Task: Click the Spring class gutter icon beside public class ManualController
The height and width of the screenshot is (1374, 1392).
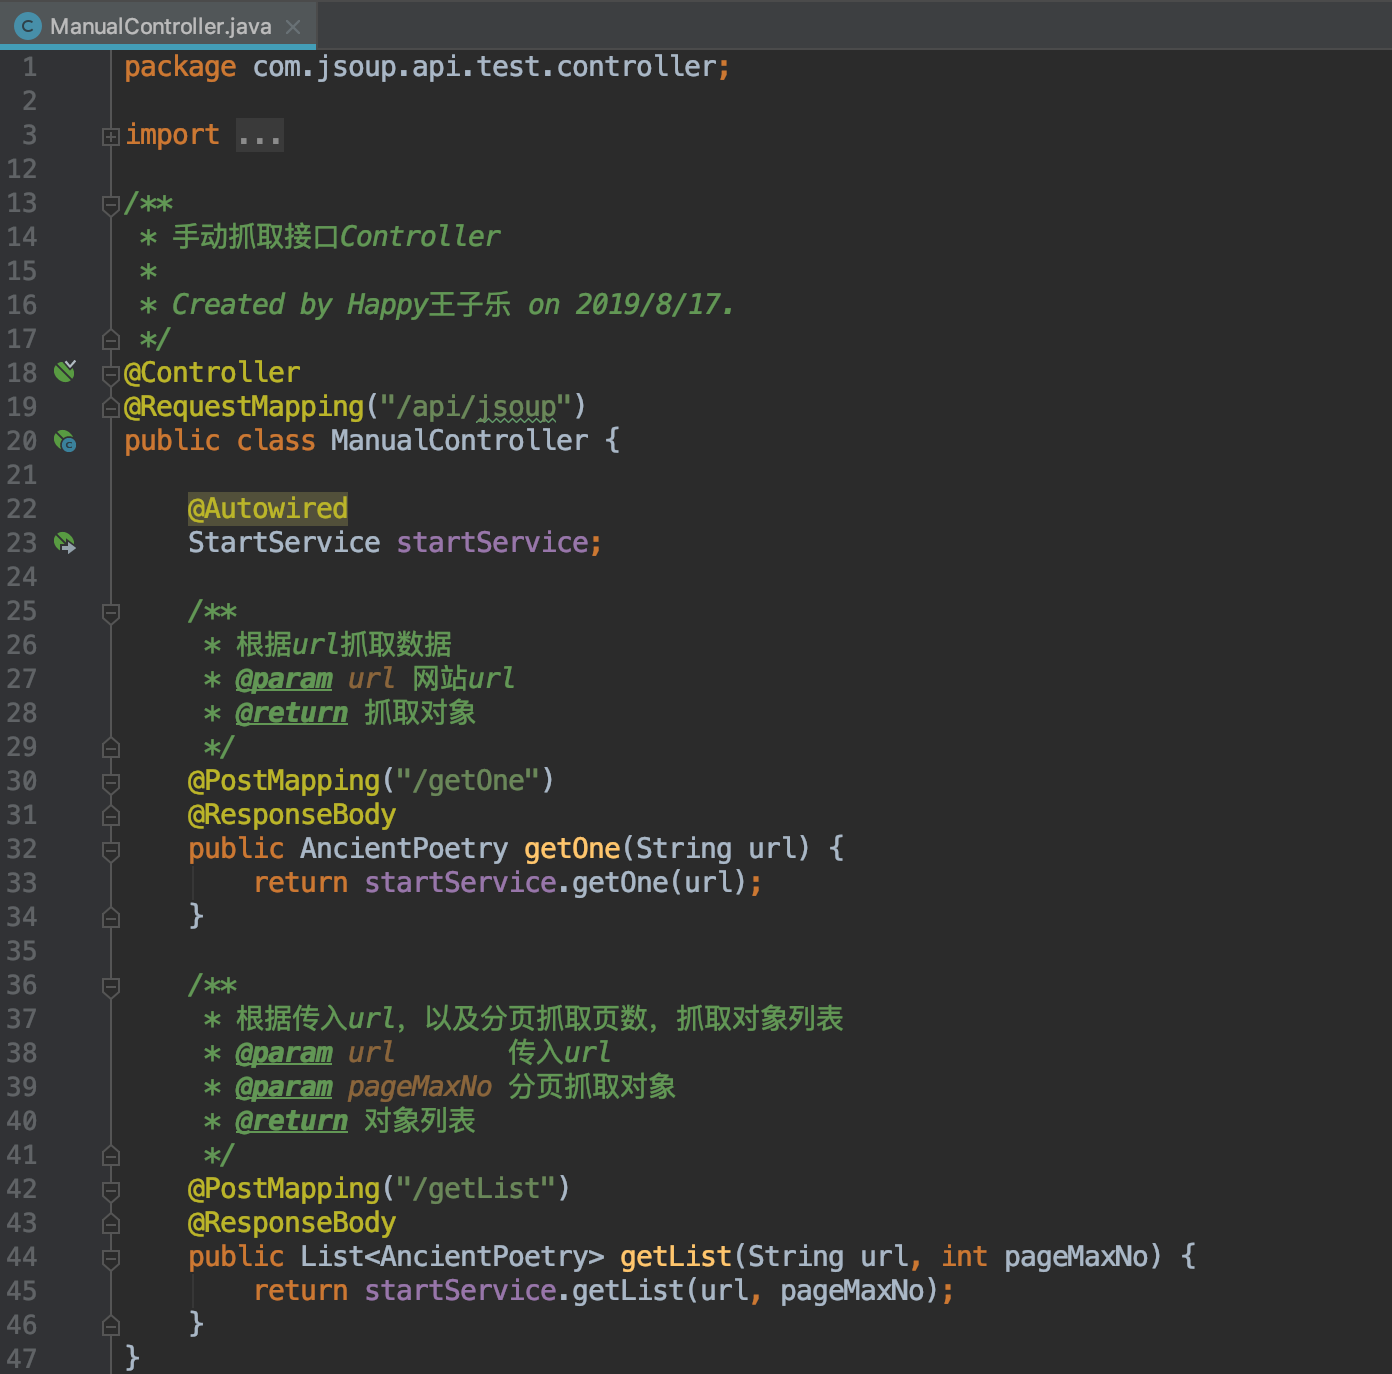Action: tap(65, 441)
